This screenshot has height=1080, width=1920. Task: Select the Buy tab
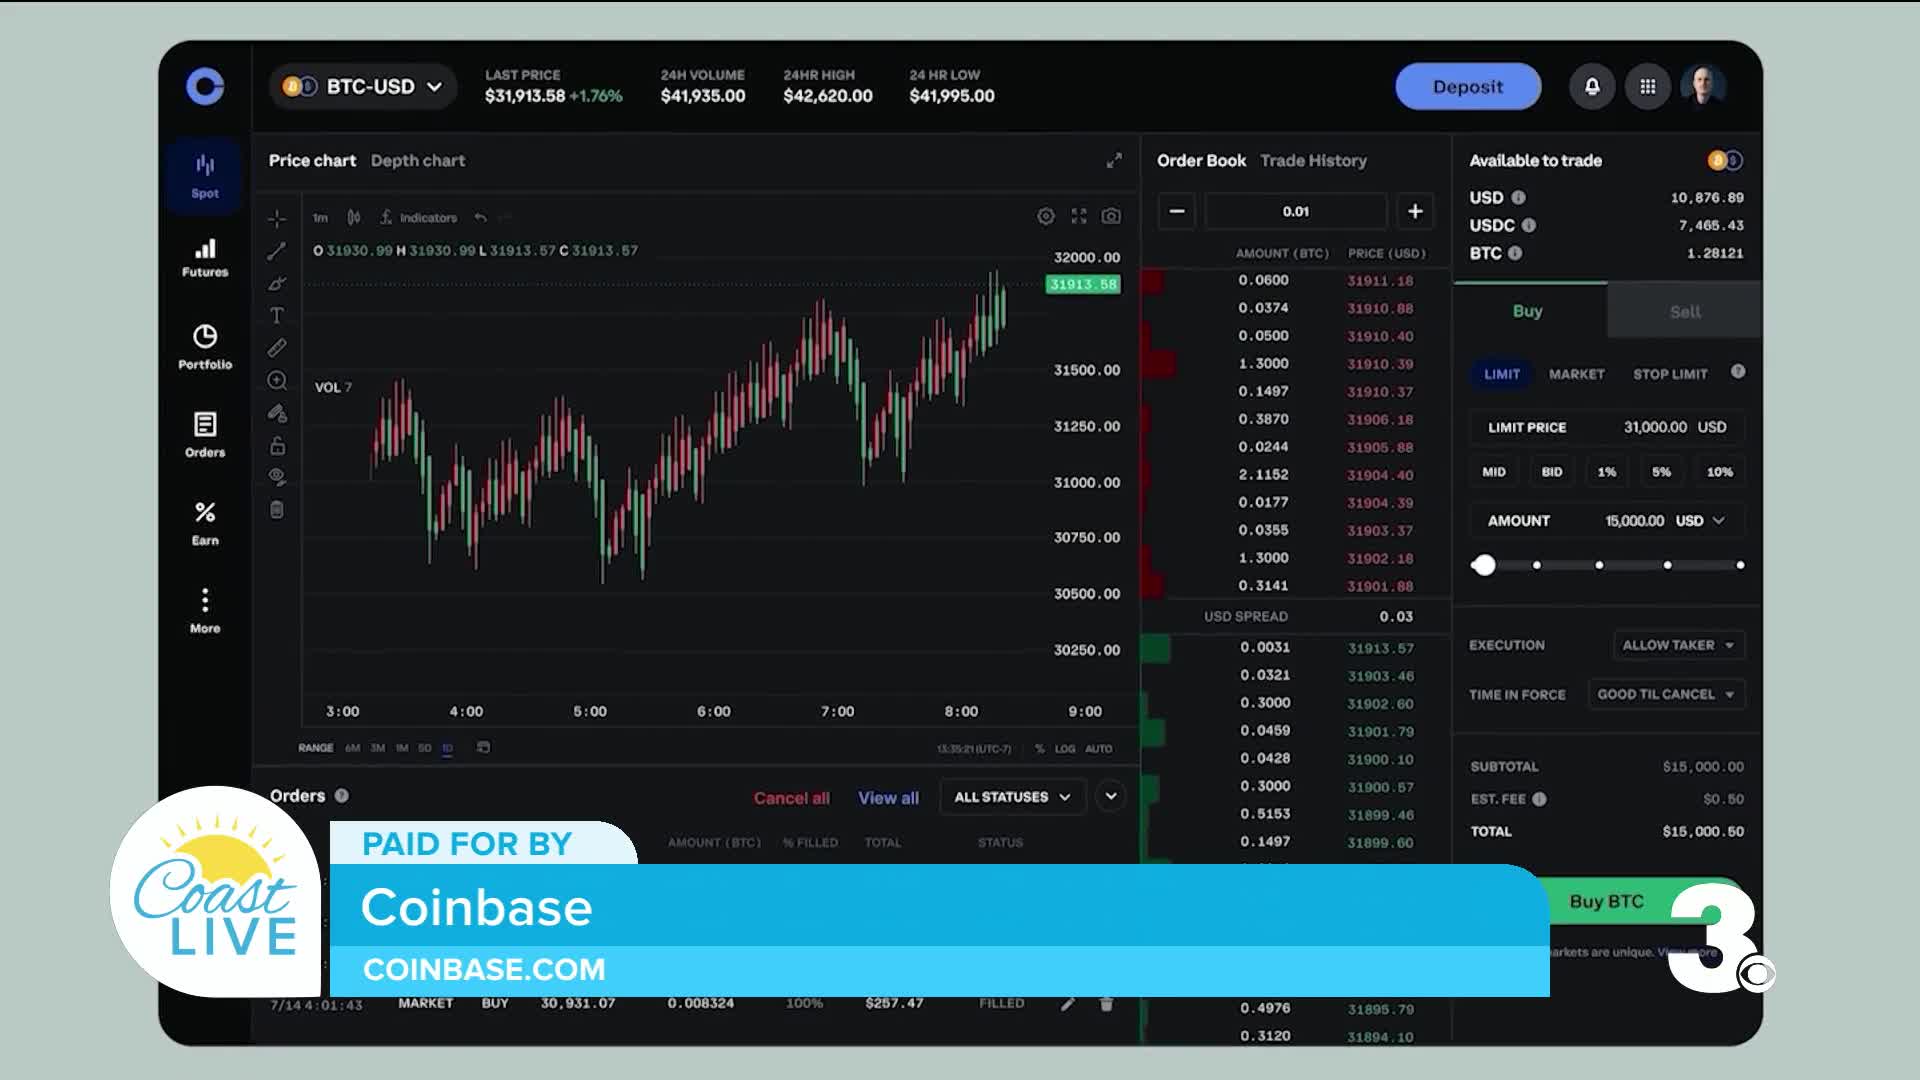click(1528, 311)
